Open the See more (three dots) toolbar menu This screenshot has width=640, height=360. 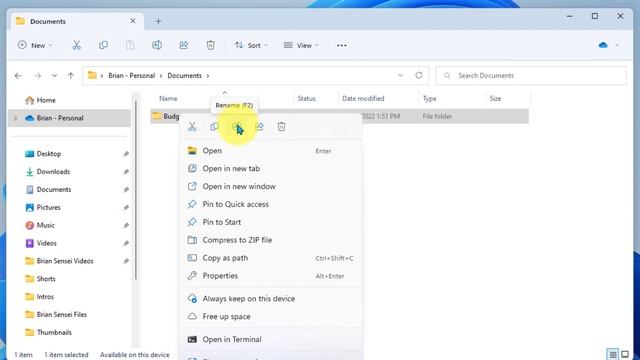[342, 45]
